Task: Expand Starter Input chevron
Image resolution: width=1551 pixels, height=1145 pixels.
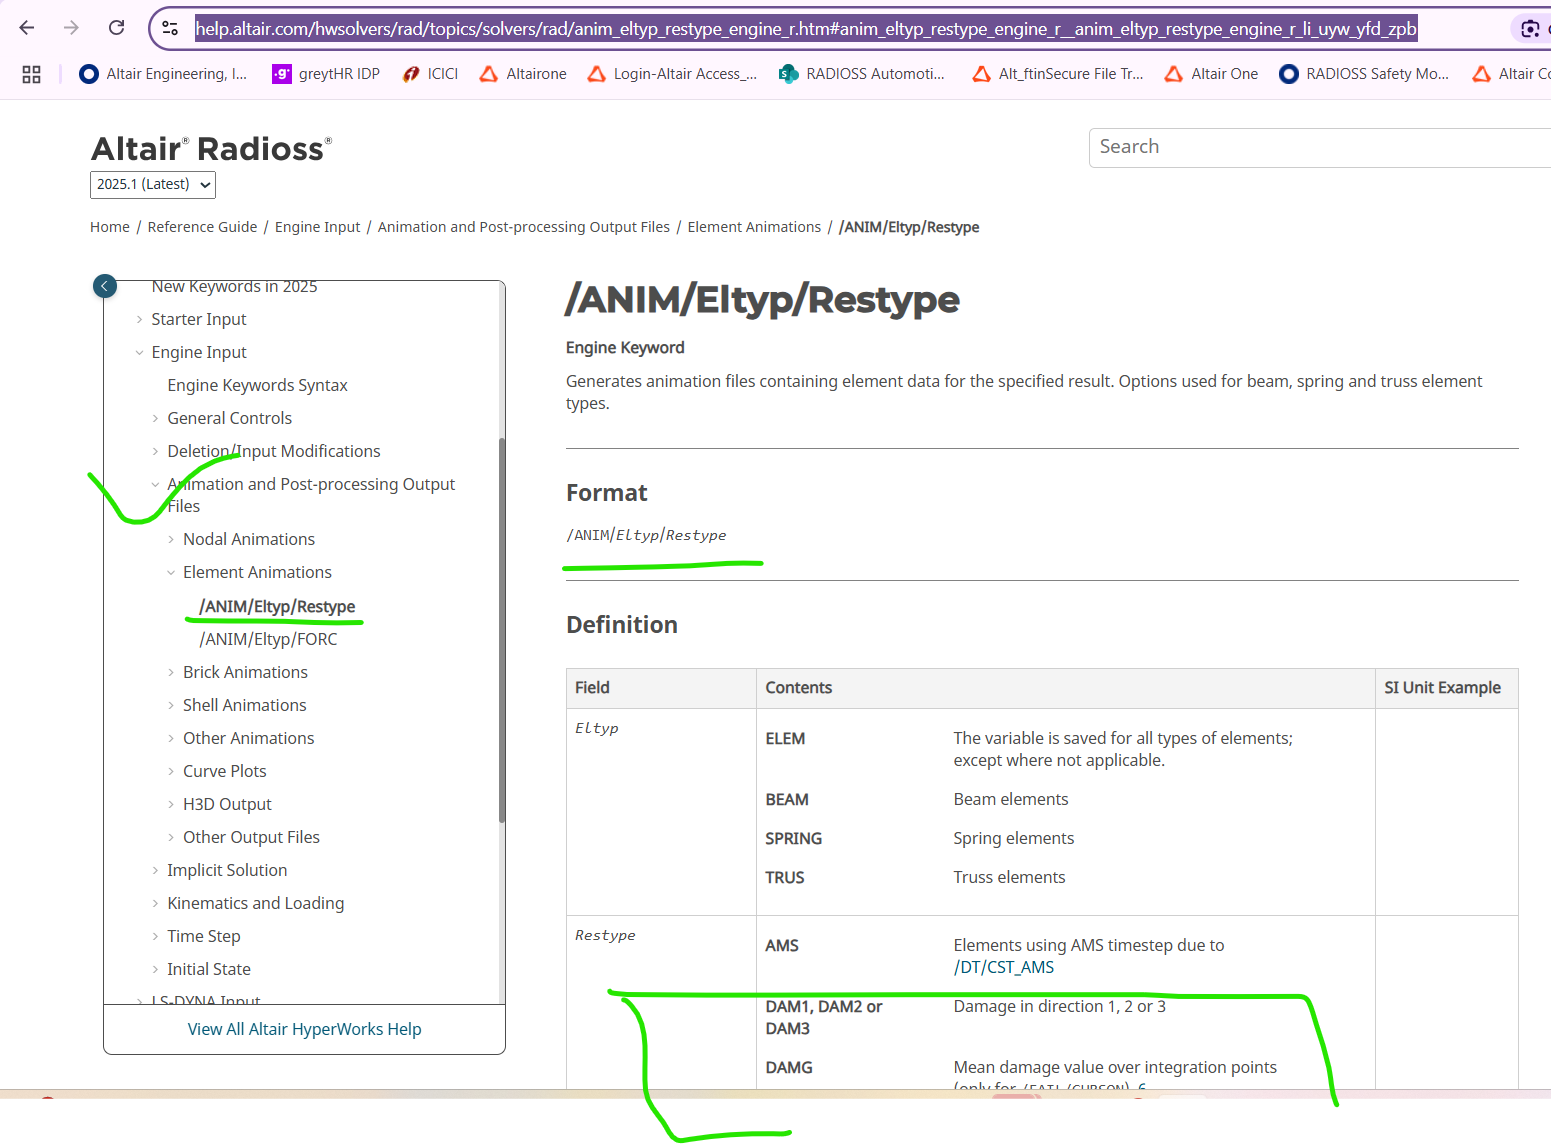Action: pyautogui.click(x=139, y=319)
